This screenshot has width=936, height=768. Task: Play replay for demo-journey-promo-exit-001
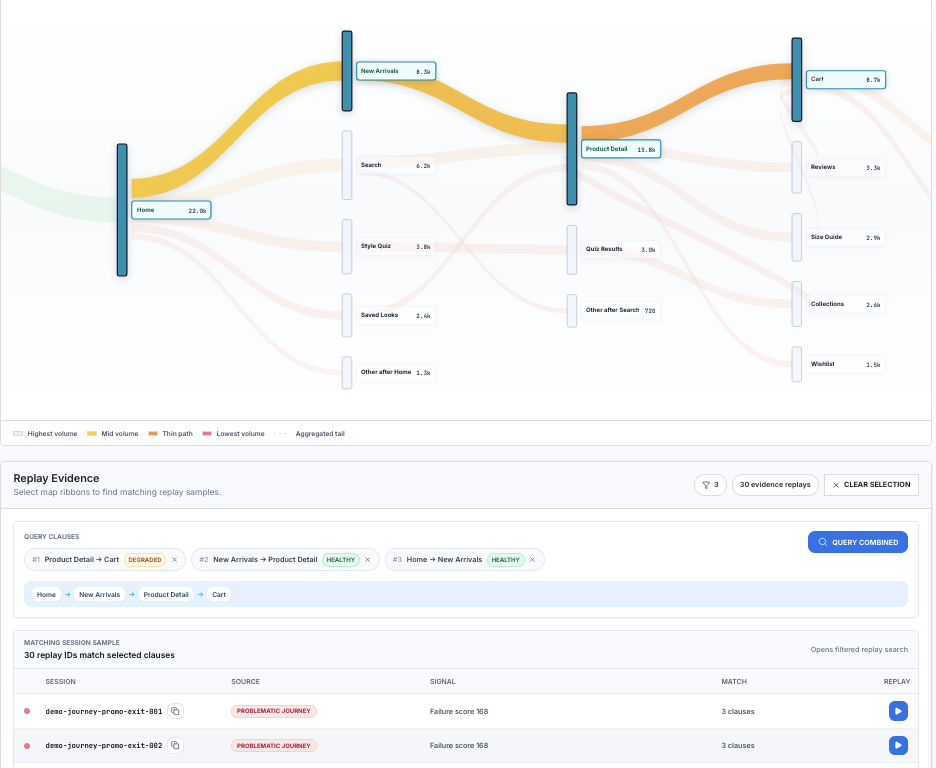[898, 711]
